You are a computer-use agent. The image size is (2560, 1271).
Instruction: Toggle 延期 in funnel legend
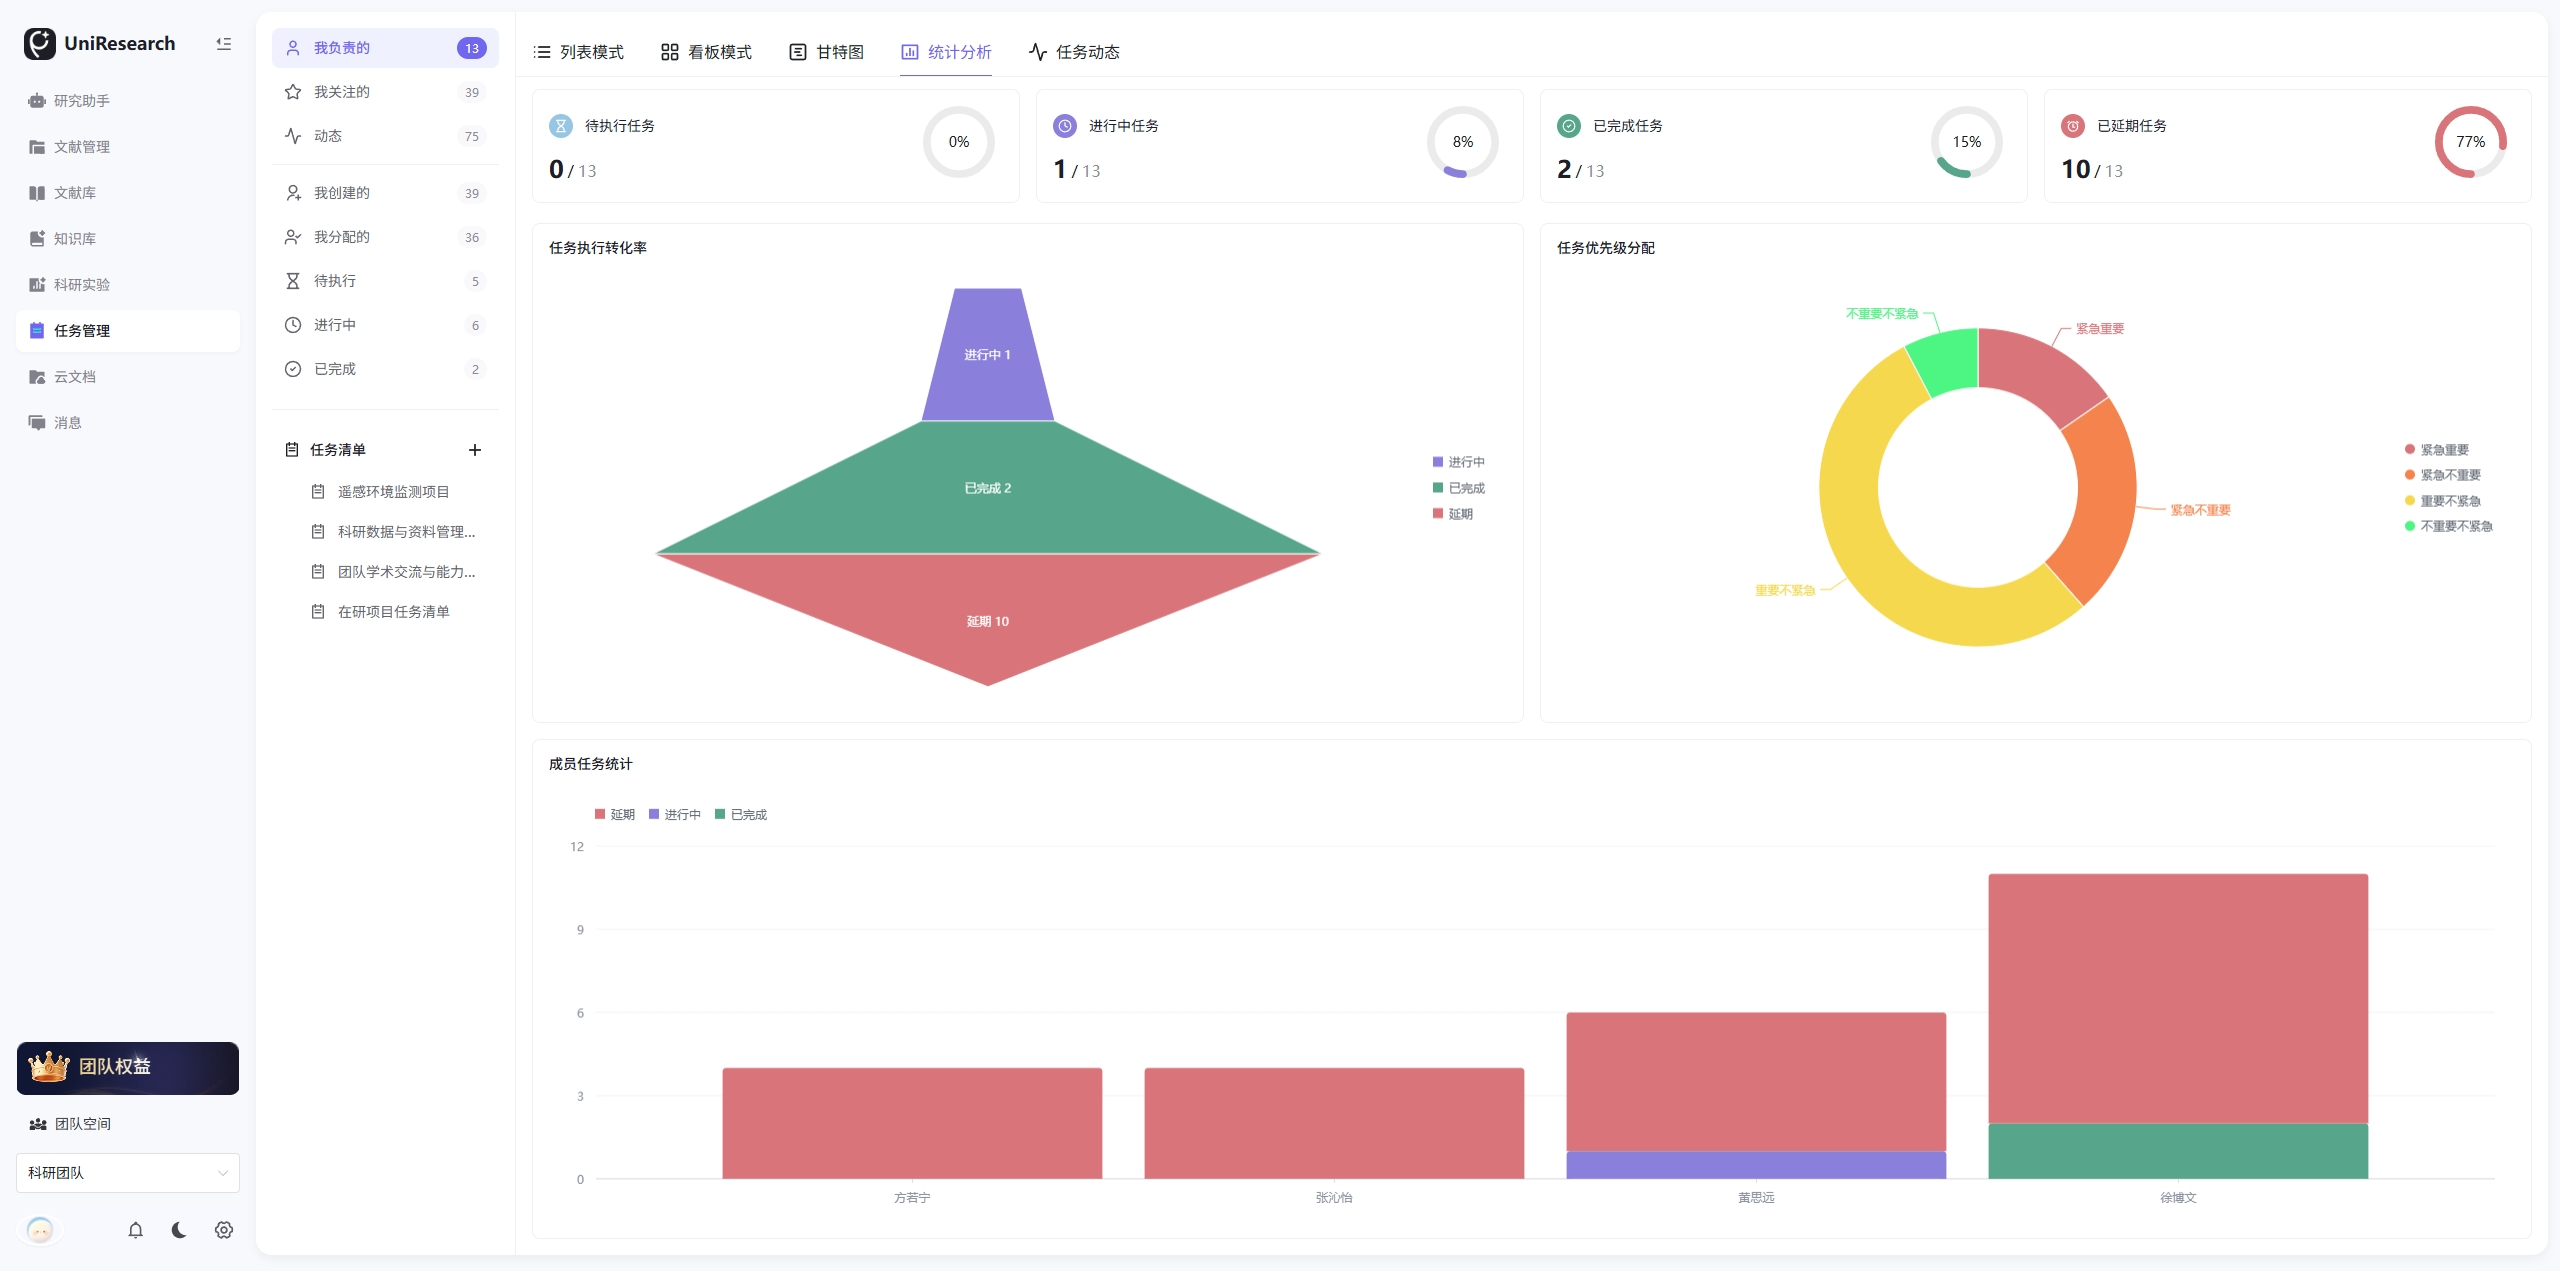[x=1453, y=514]
